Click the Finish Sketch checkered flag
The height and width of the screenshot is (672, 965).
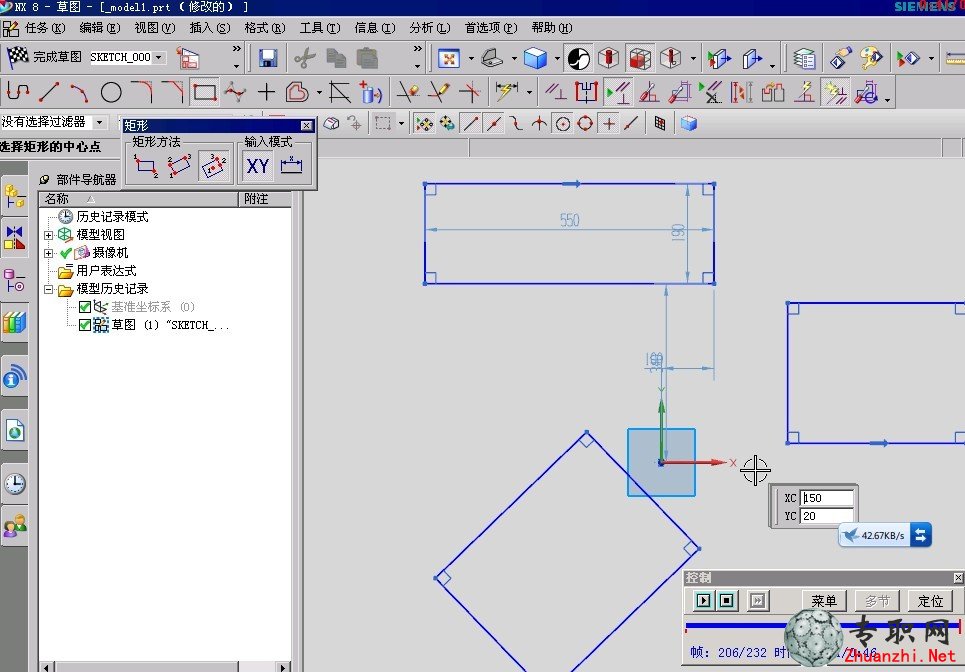point(18,57)
